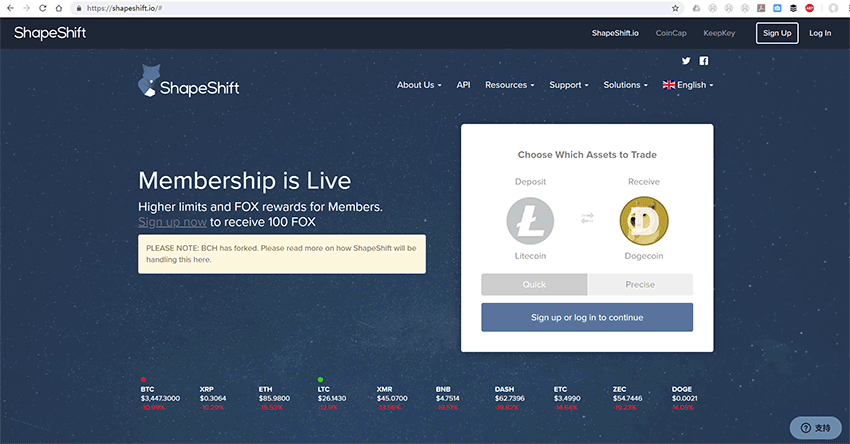Click the LTC ticker entry
Viewport: 850px width, 444px height.
[x=332, y=398]
